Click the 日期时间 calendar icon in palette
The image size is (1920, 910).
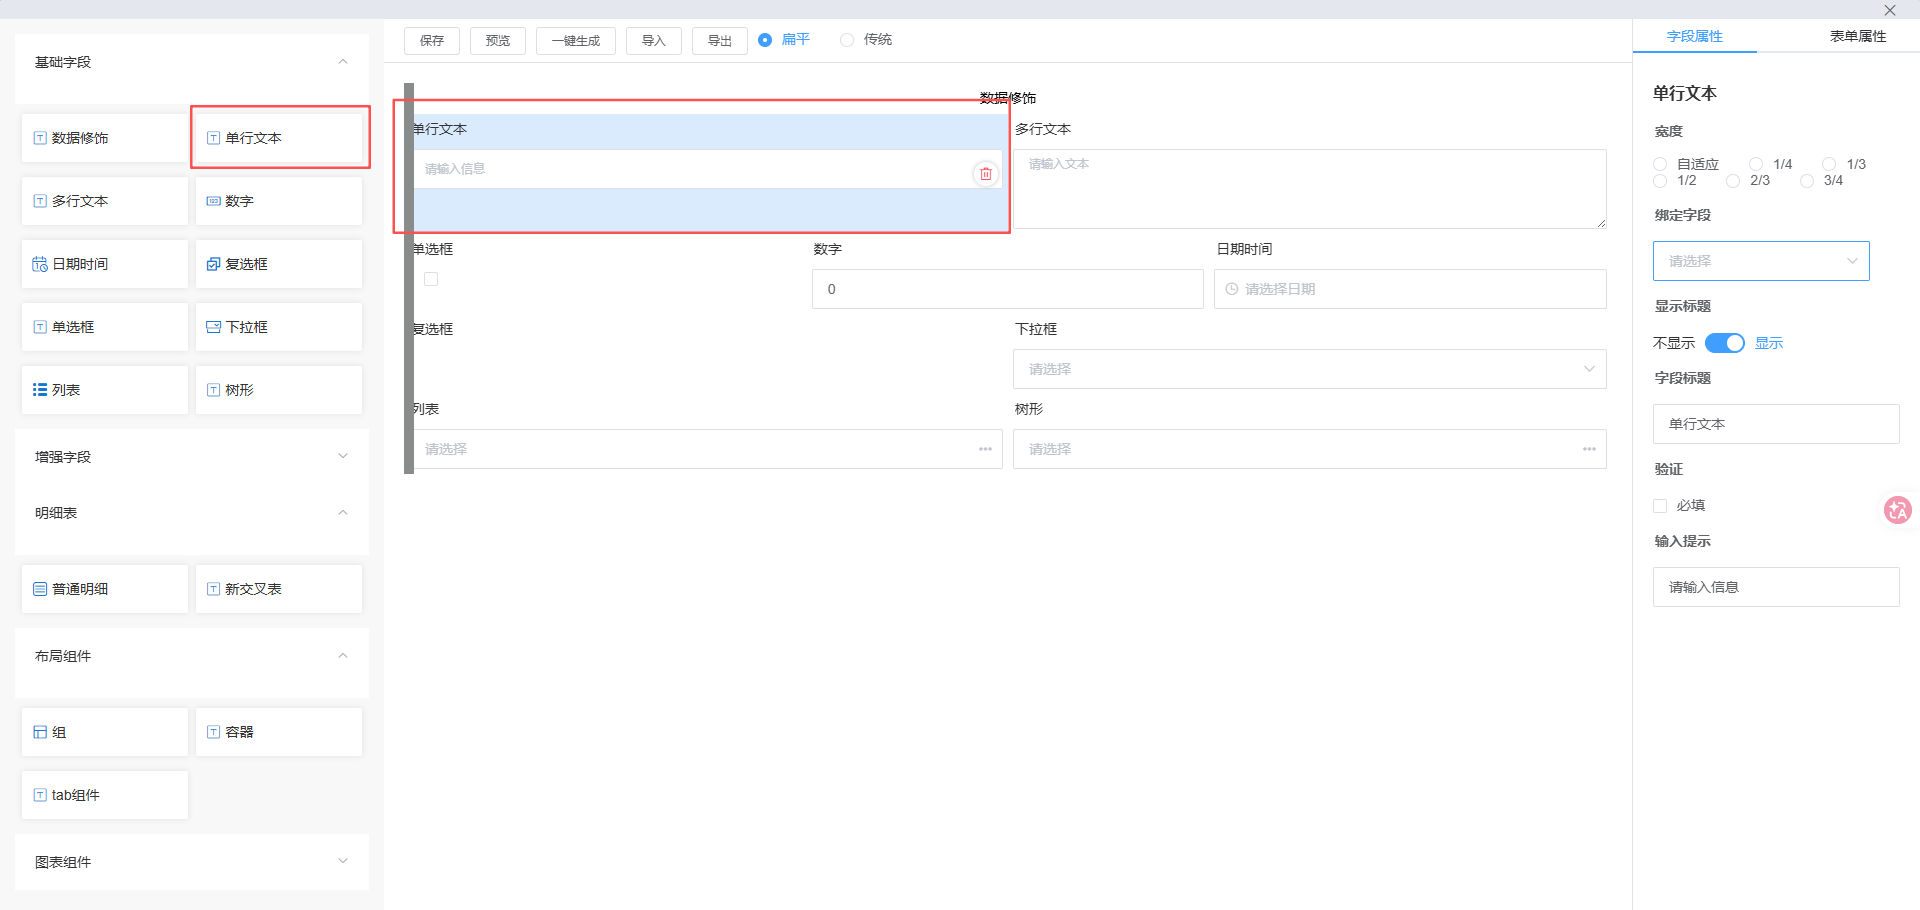[40, 264]
